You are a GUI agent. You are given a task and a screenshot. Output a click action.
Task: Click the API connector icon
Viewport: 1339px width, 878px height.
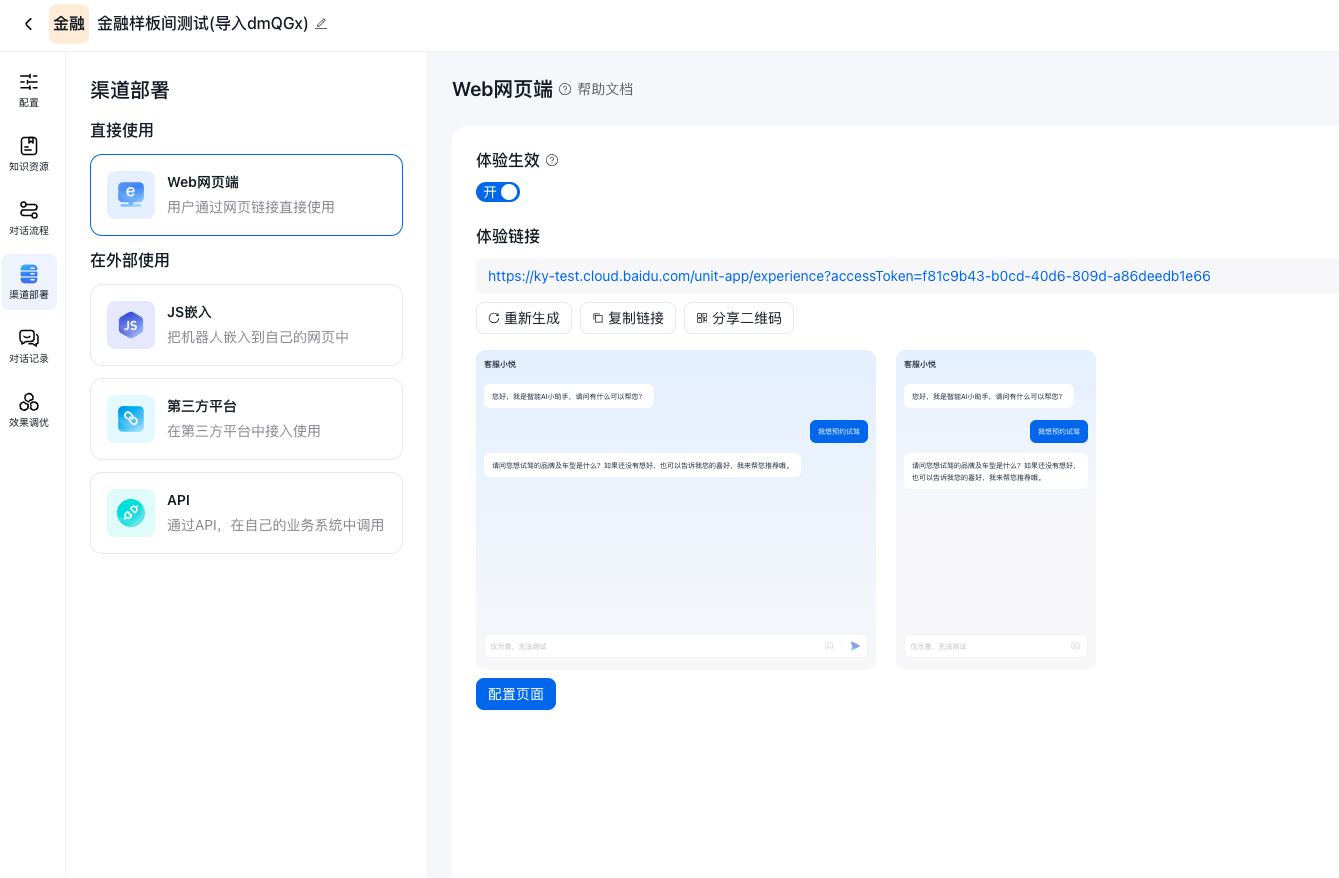click(131, 513)
